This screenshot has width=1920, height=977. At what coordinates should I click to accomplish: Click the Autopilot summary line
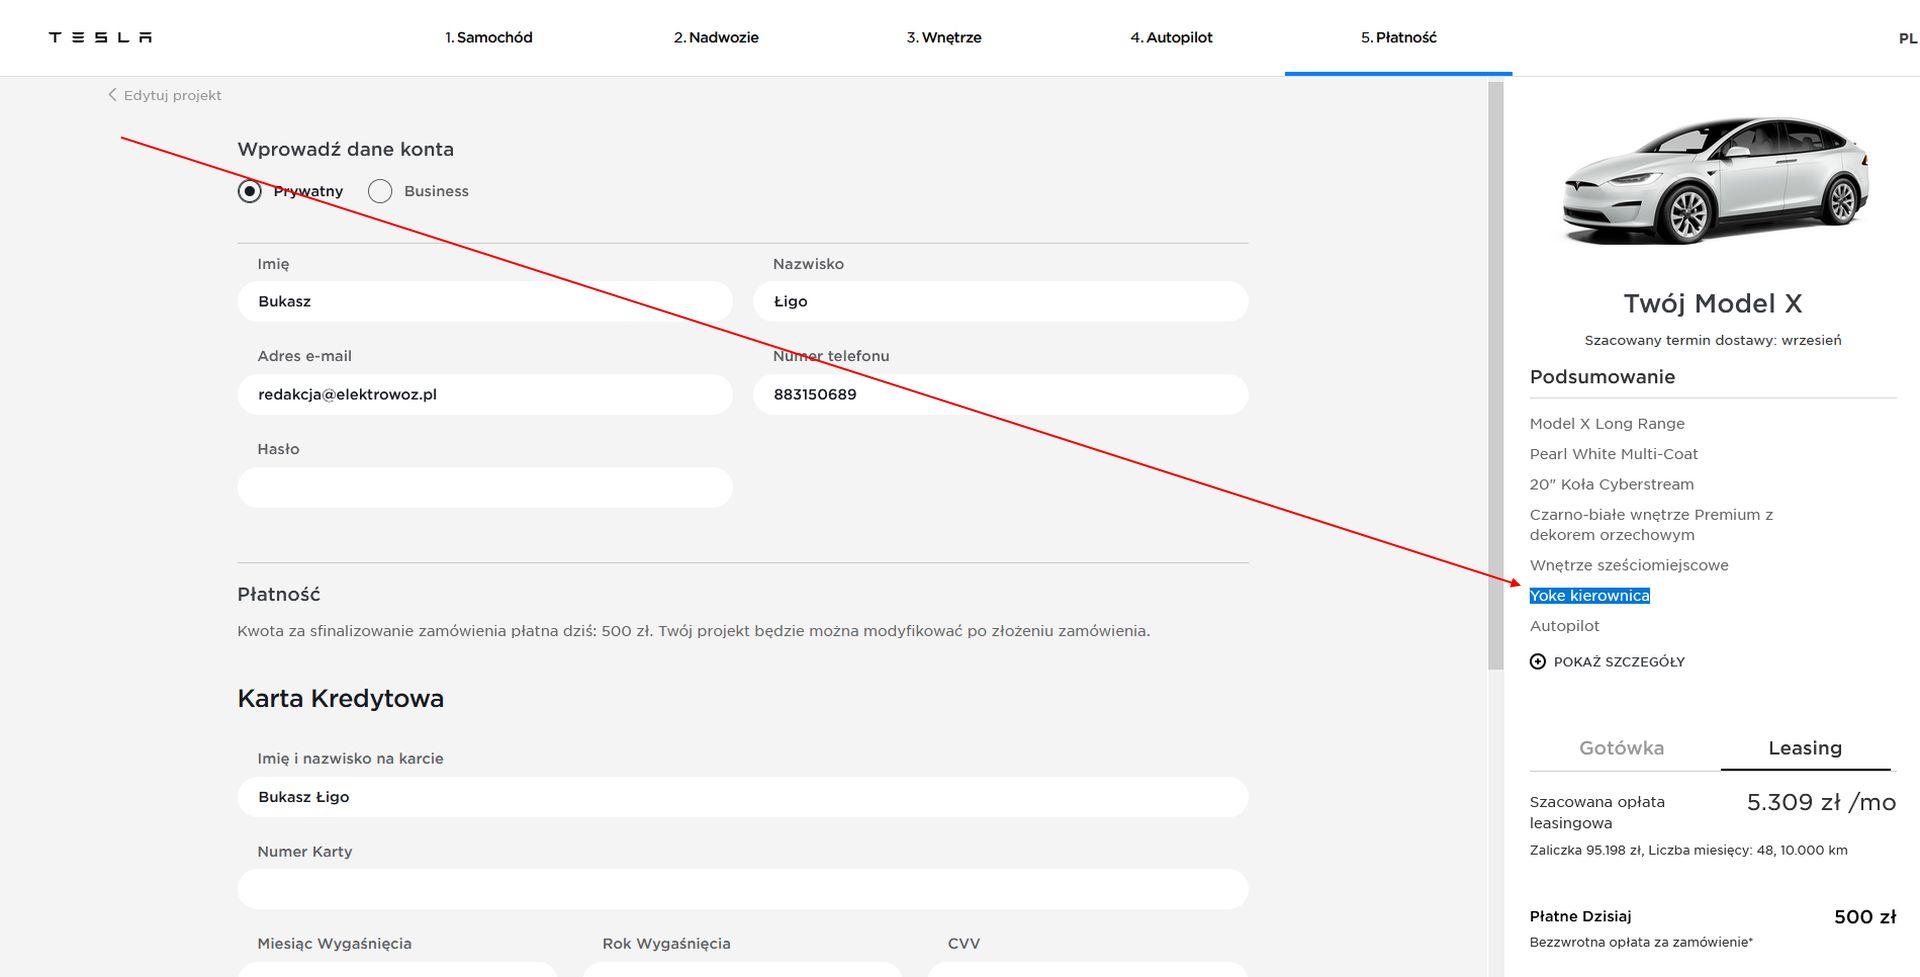tap(1565, 626)
